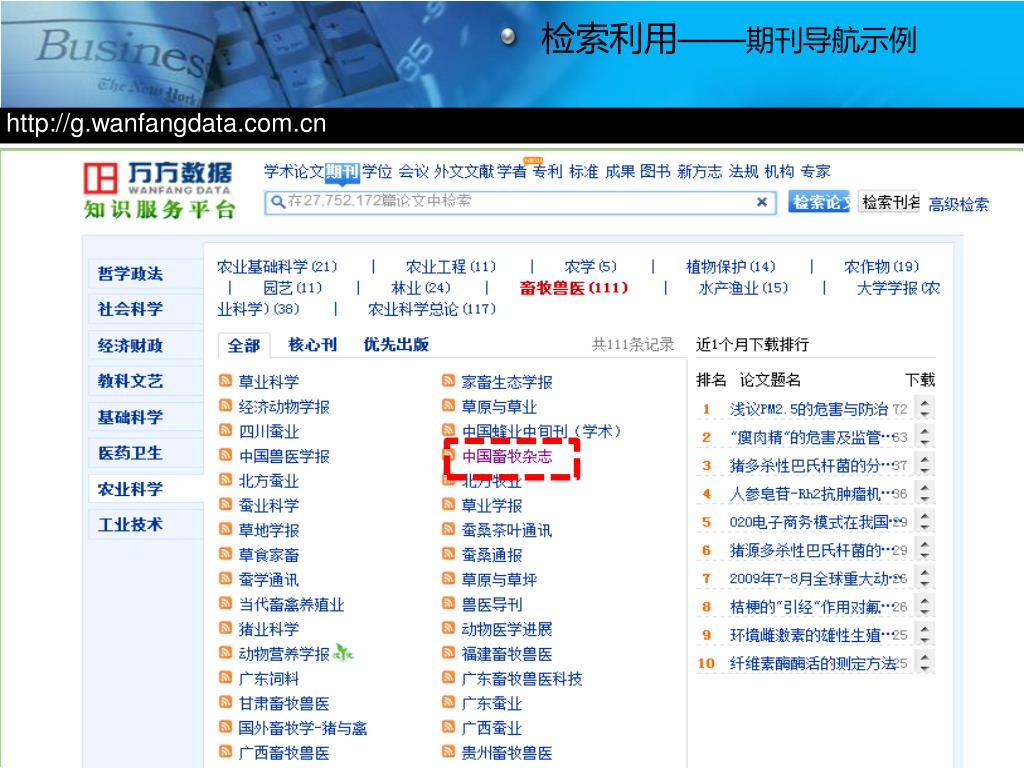Open the 广东畜牧兽医科技 journal link
The width and height of the screenshot is (1024, 768).
pos(522,679)
